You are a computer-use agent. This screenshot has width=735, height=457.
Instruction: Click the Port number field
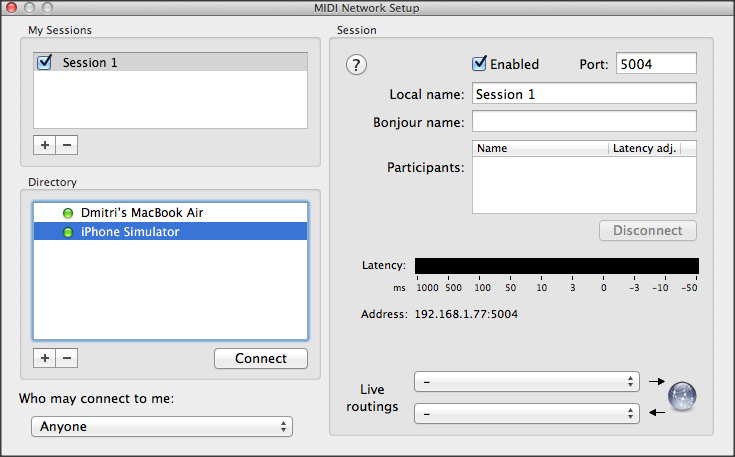pyautogui.click(x=655, y=64)
